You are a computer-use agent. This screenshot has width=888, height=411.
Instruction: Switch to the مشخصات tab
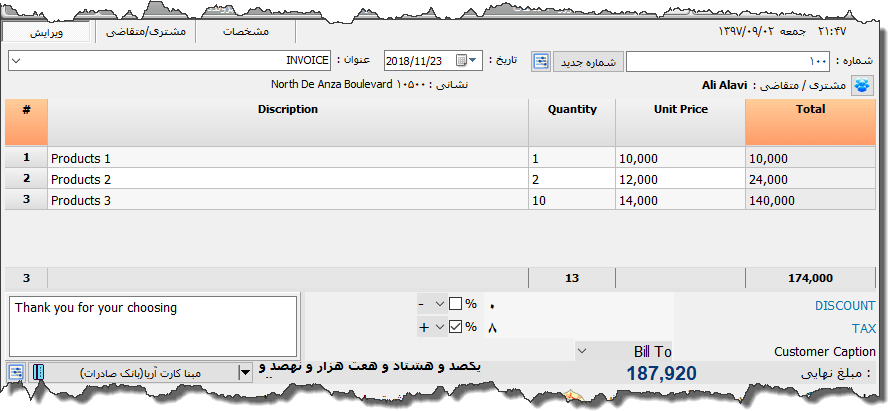click(245, 32)
